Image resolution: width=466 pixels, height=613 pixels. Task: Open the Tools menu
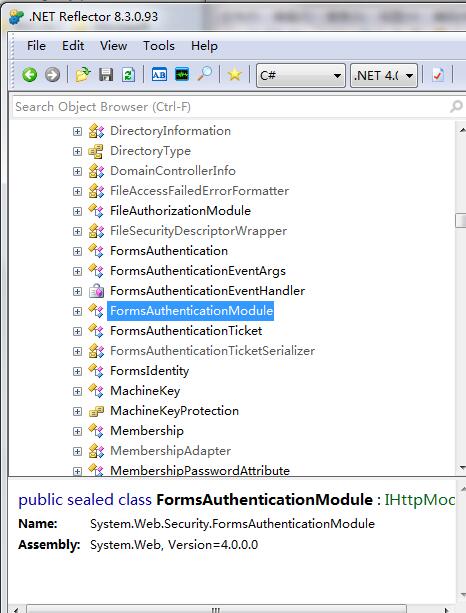(159, 46)
